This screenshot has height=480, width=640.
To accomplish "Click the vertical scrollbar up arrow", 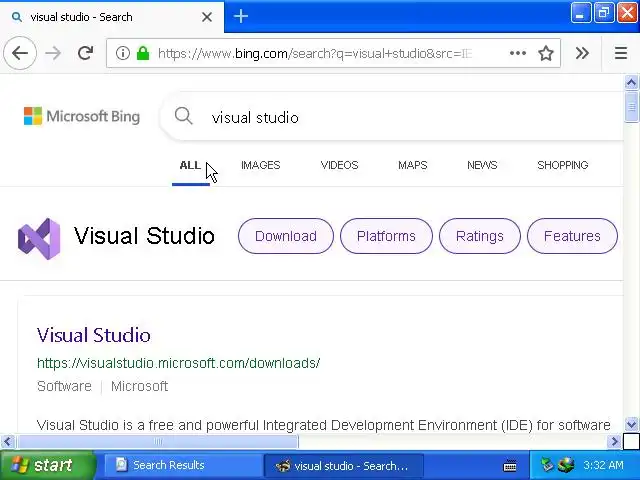I will (631, 83).
